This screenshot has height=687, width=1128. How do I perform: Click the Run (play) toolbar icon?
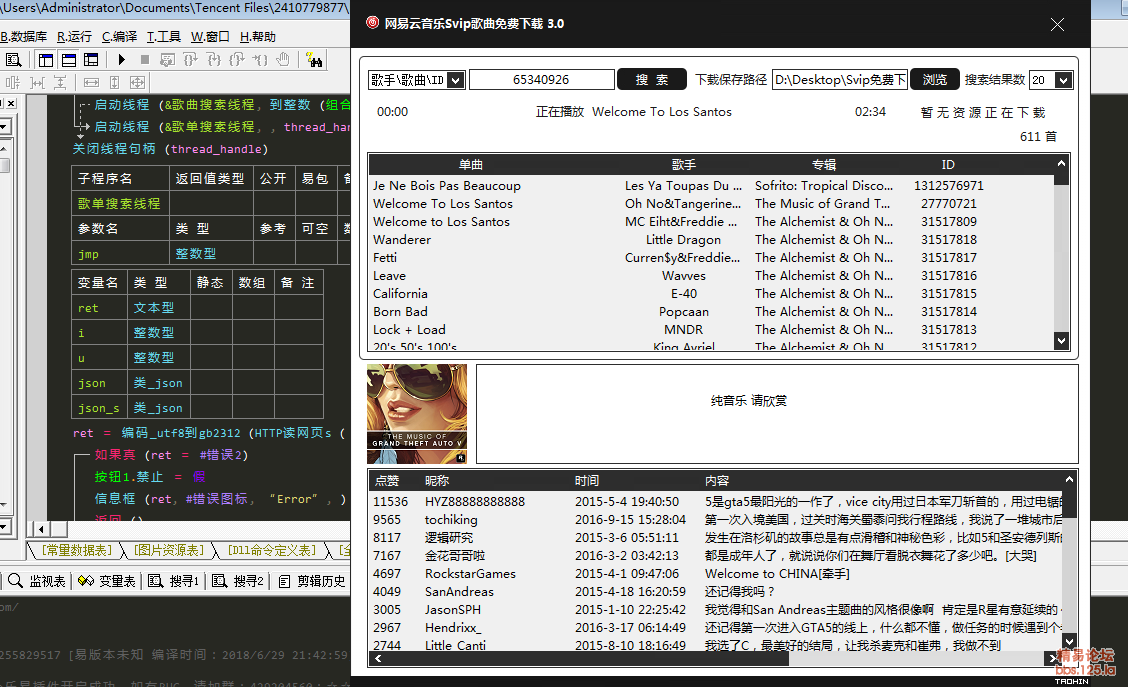122,60
